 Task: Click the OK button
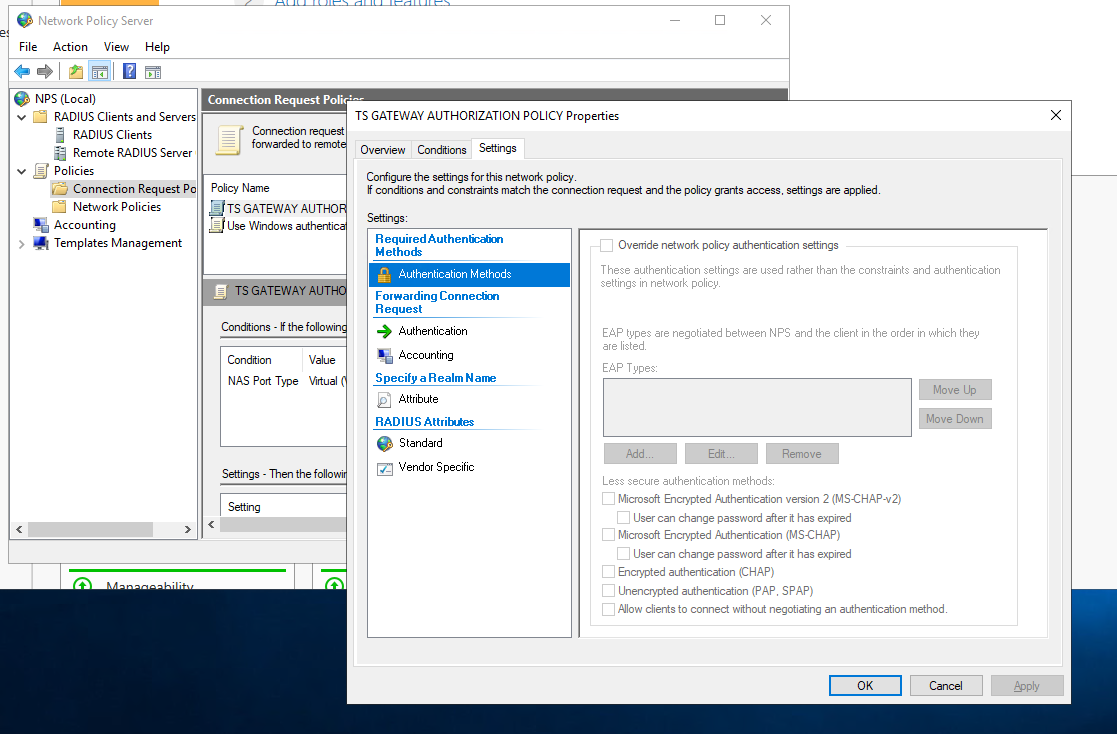click(865, 685)
